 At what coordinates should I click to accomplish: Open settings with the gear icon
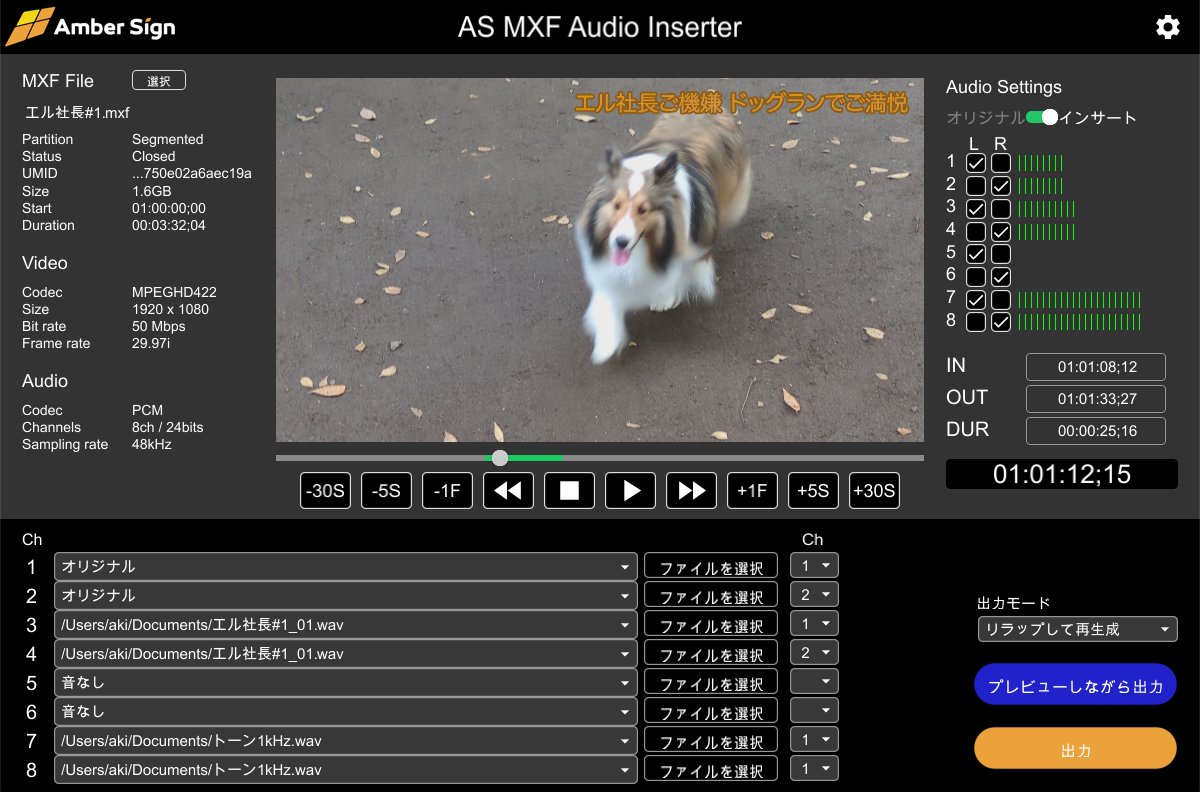(1167, 27)
